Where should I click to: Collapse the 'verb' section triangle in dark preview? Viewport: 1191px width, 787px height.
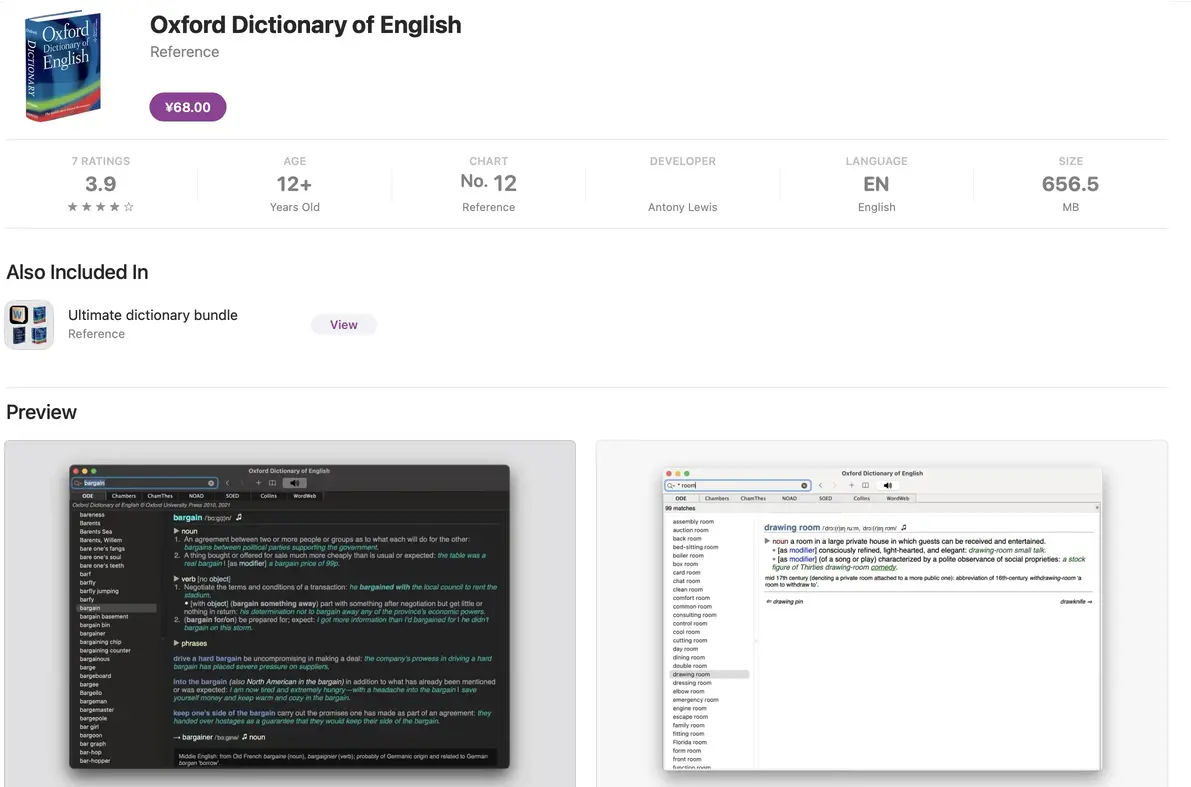[x=177, y=578]
